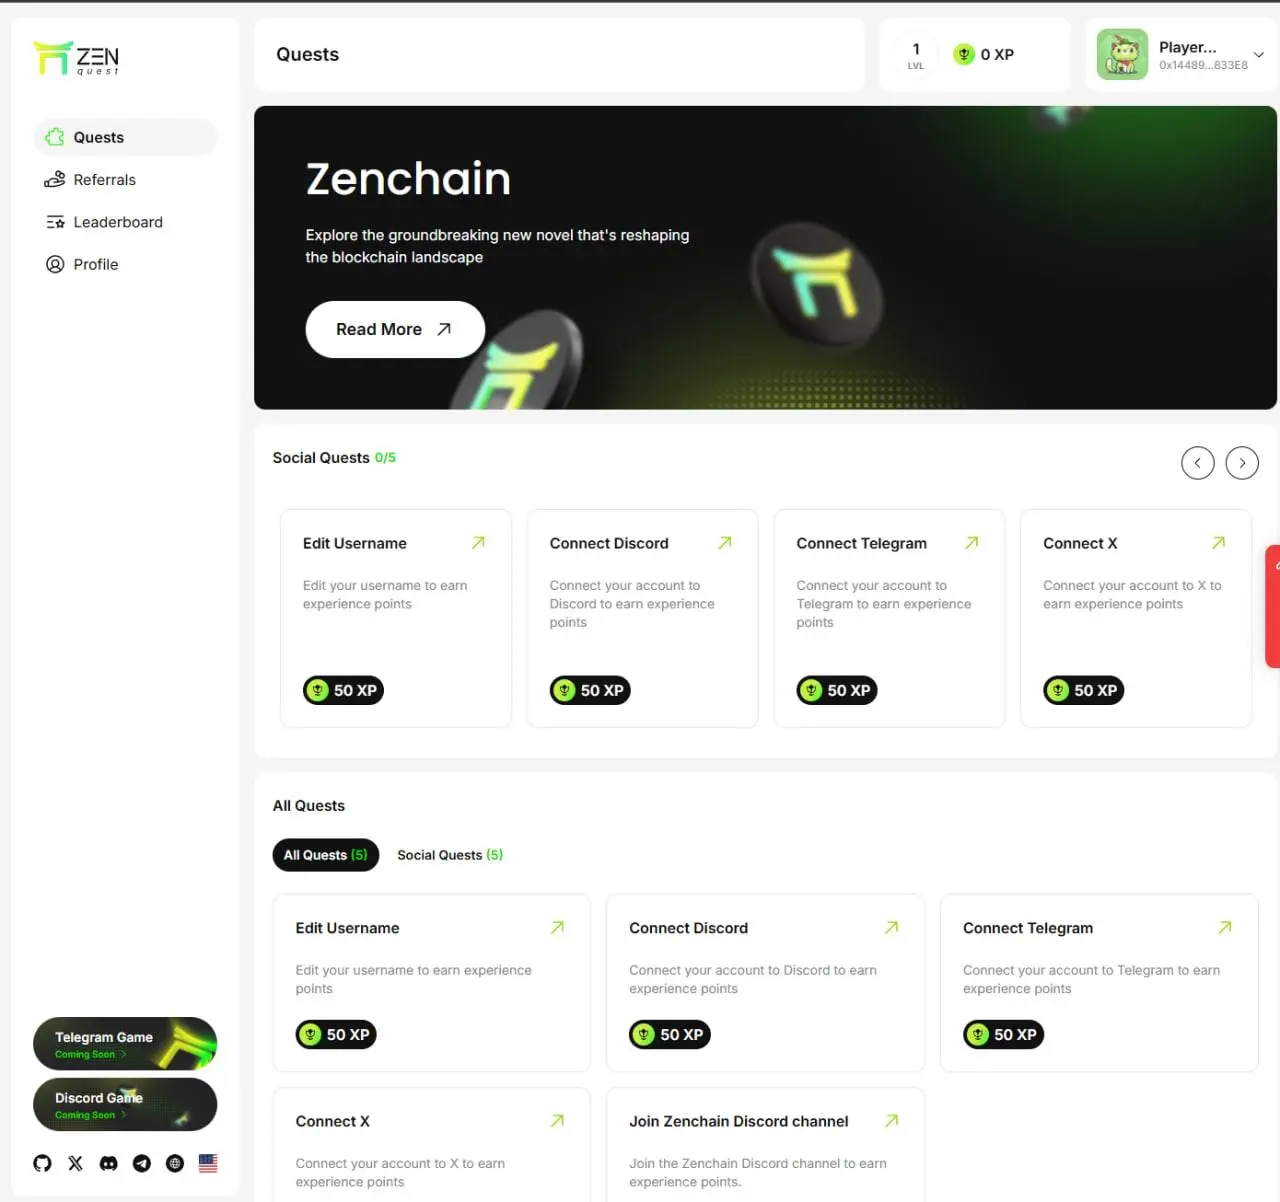
Task: Click the Quests page title in header
Action: click(x=308, y=55)
